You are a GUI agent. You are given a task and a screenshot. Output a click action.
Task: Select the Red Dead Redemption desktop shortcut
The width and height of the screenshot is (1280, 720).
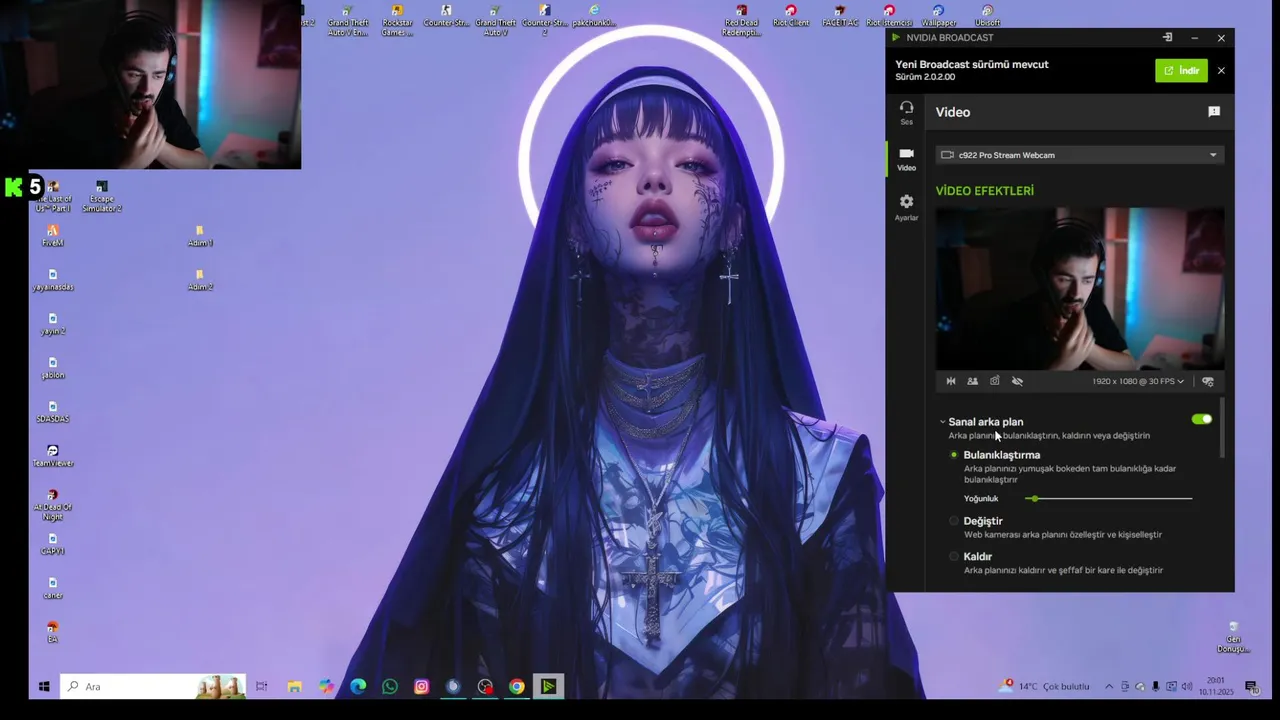(x=741, y=21)
